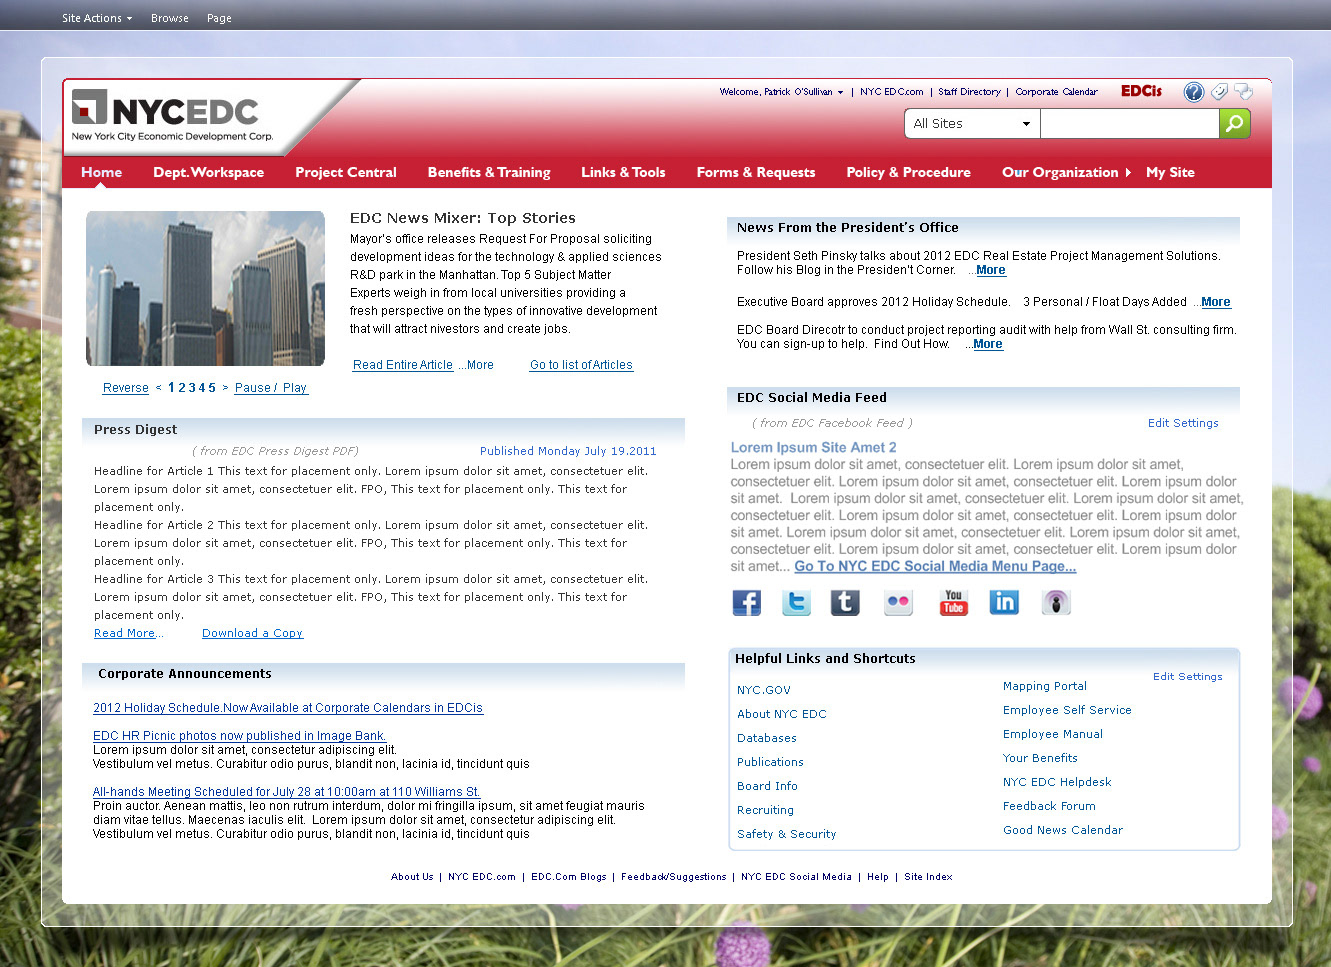Image resolution: width=1331 pixels, height=967 pixels.
Task: Open the LinkedIn social media icon
Action: click(1004, 602)
